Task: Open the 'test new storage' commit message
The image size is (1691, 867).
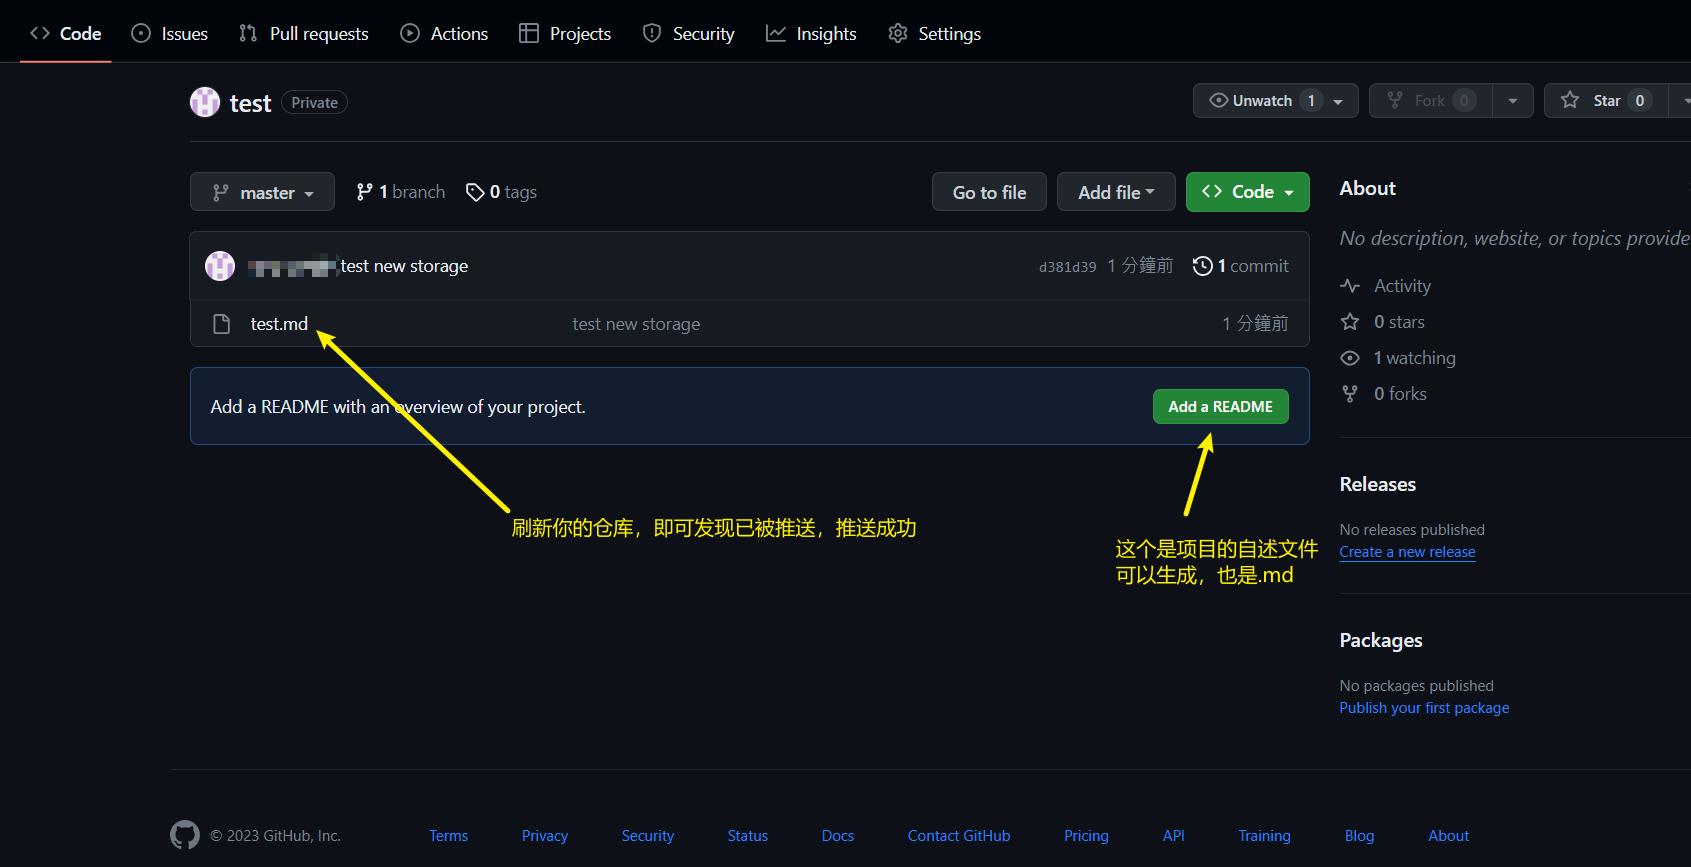Action: pos(404,266)
